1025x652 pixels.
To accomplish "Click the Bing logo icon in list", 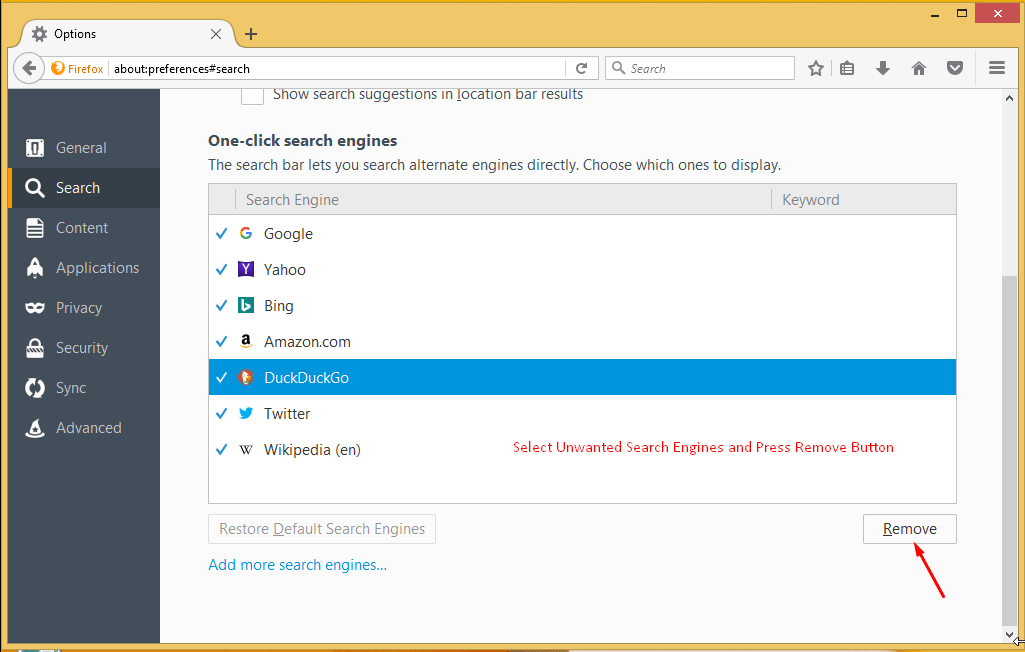I will [x=246, y=305].
